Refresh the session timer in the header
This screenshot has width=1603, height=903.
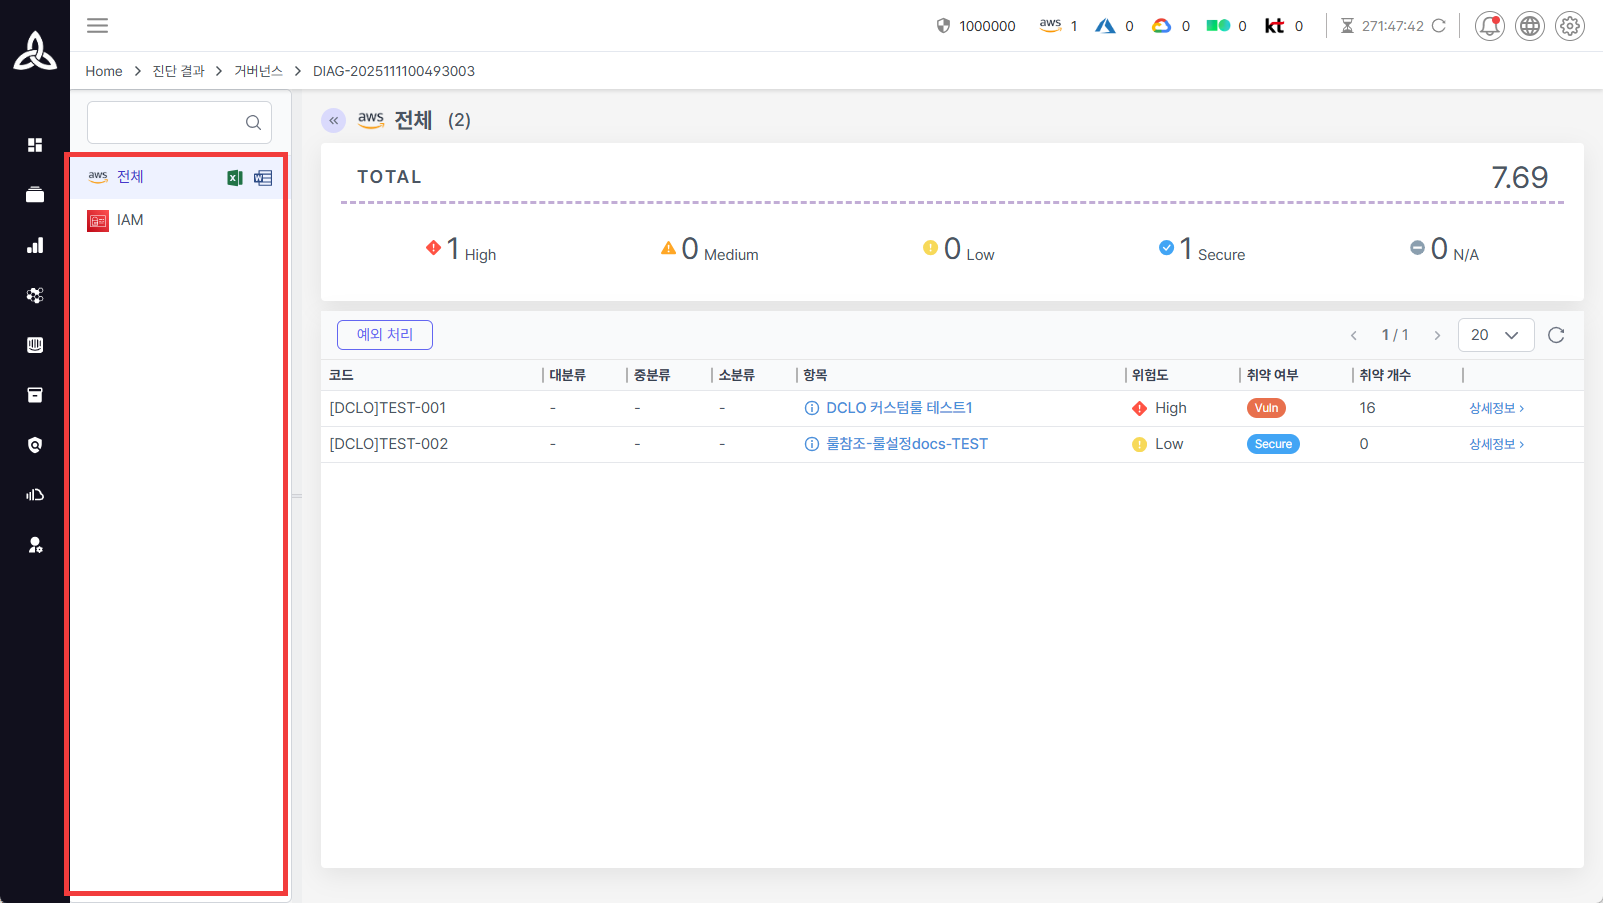(x=1439, y=25)
